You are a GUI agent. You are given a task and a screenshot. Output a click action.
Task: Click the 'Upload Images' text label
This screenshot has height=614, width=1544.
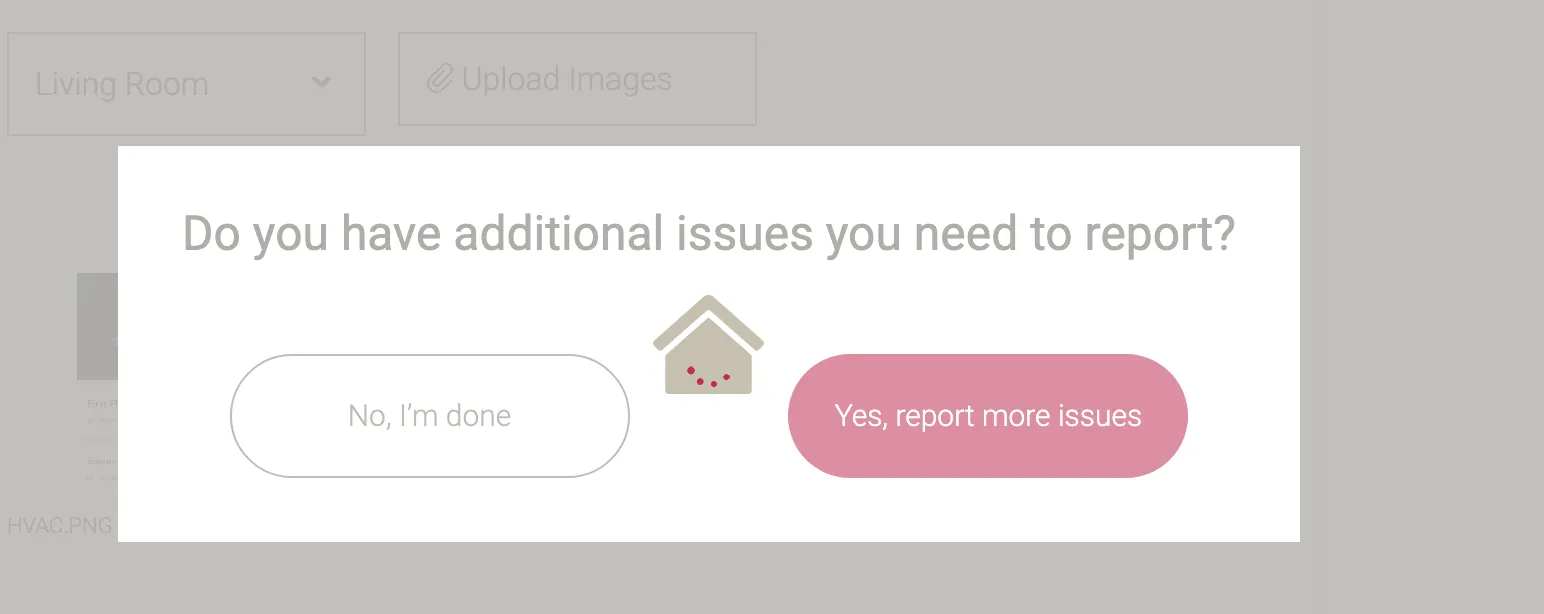coord(566,79)
